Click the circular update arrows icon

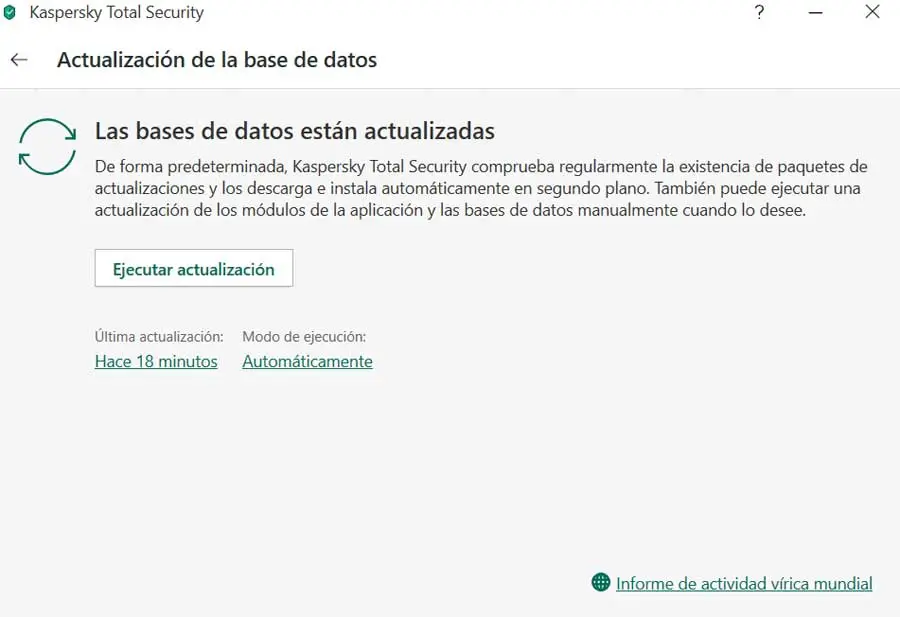47,146
